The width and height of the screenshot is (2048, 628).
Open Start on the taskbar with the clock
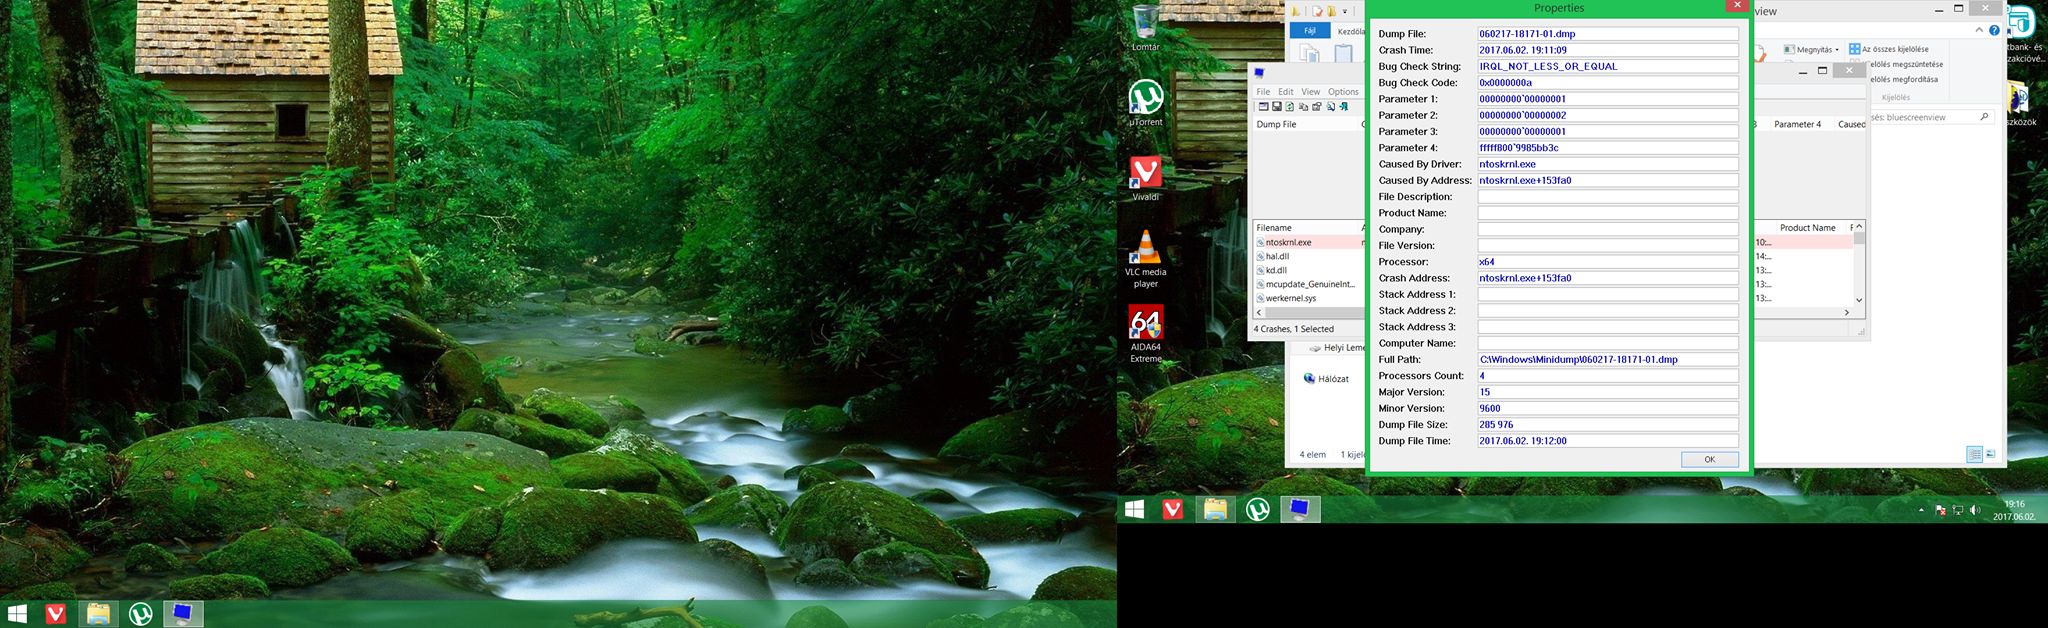pos(1134,510)
